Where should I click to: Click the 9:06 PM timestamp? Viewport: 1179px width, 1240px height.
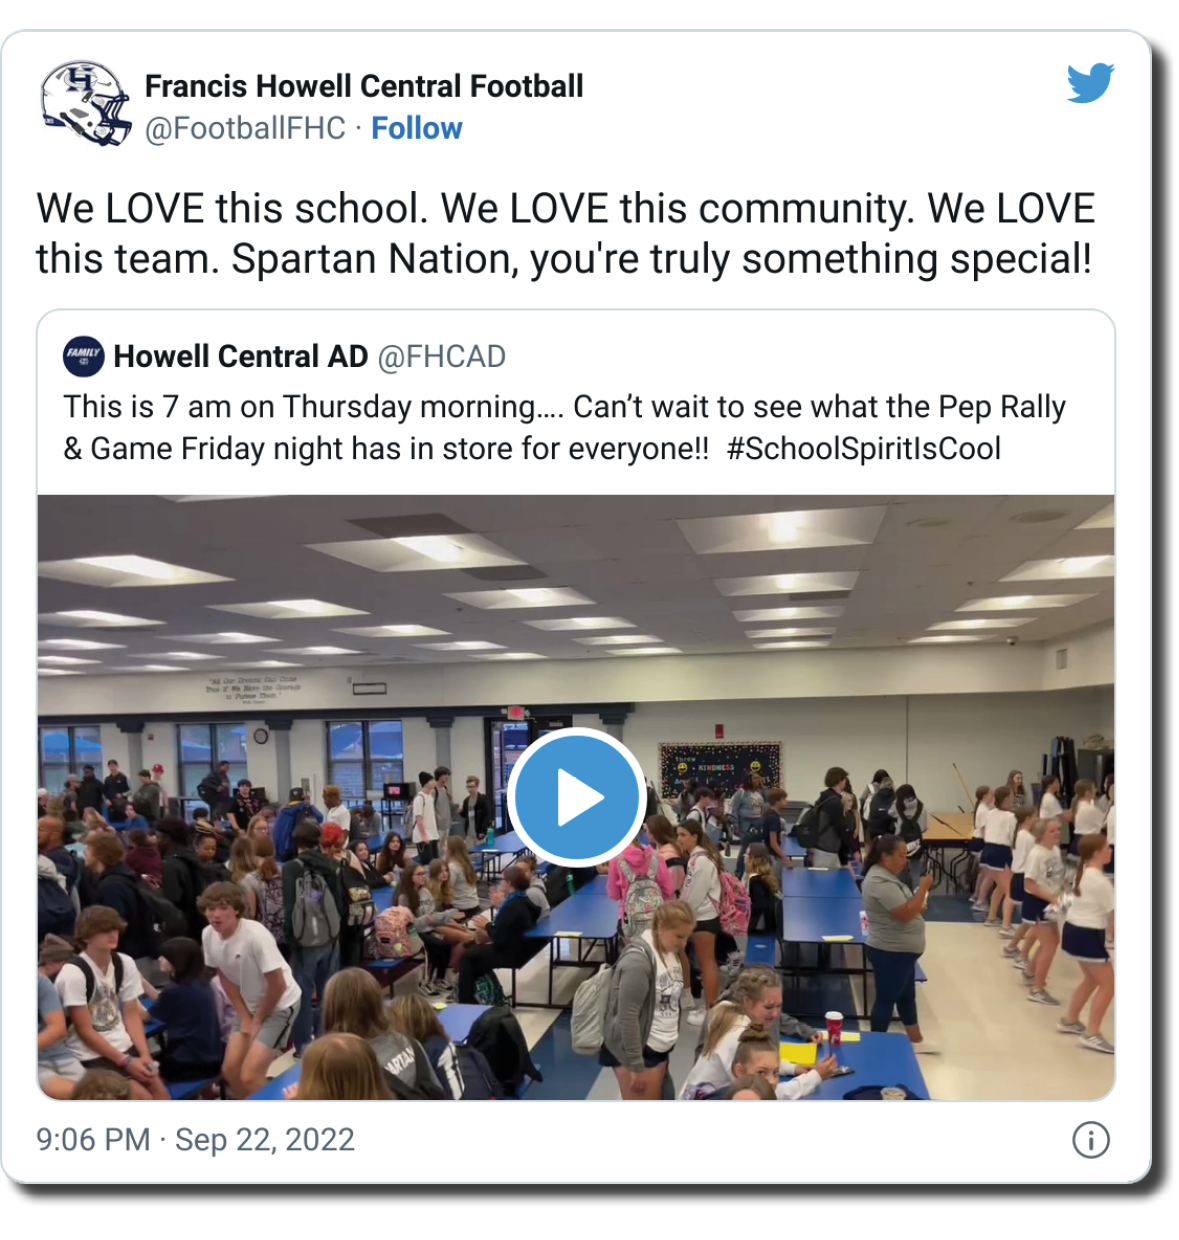(x=93, y=1140)
